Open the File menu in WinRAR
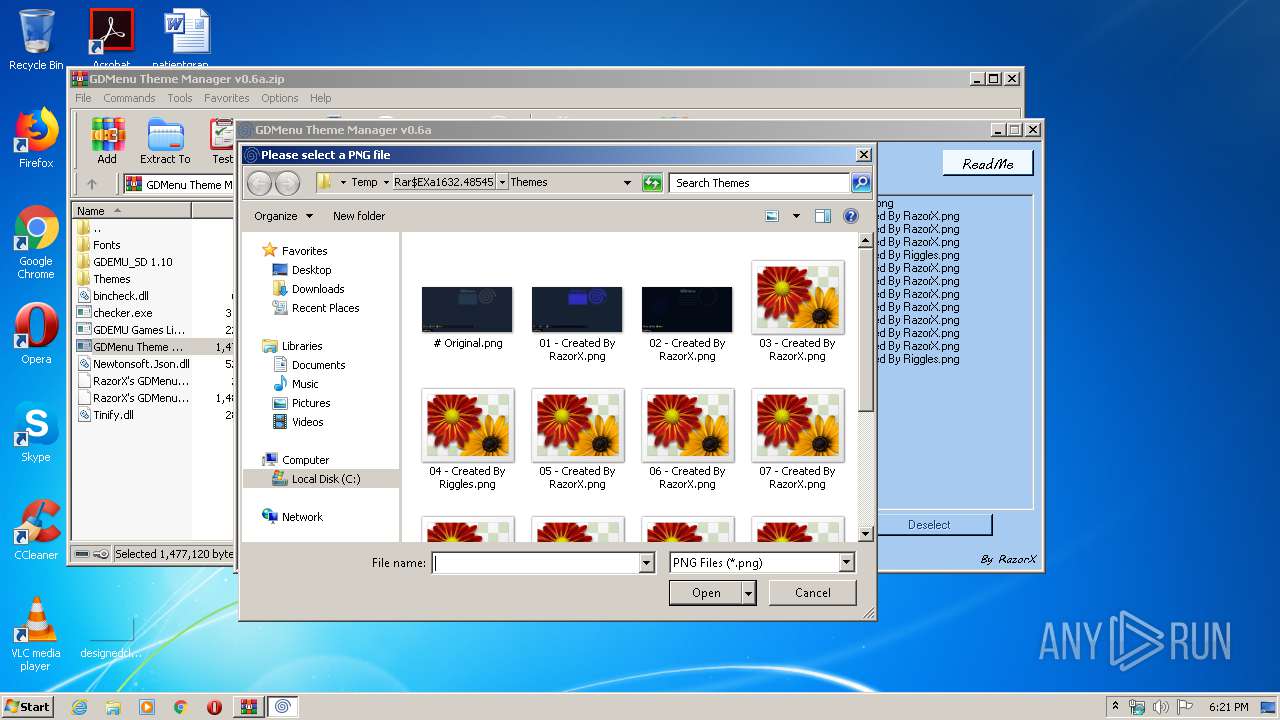1280x720 pixels. (x=83, y=98)
